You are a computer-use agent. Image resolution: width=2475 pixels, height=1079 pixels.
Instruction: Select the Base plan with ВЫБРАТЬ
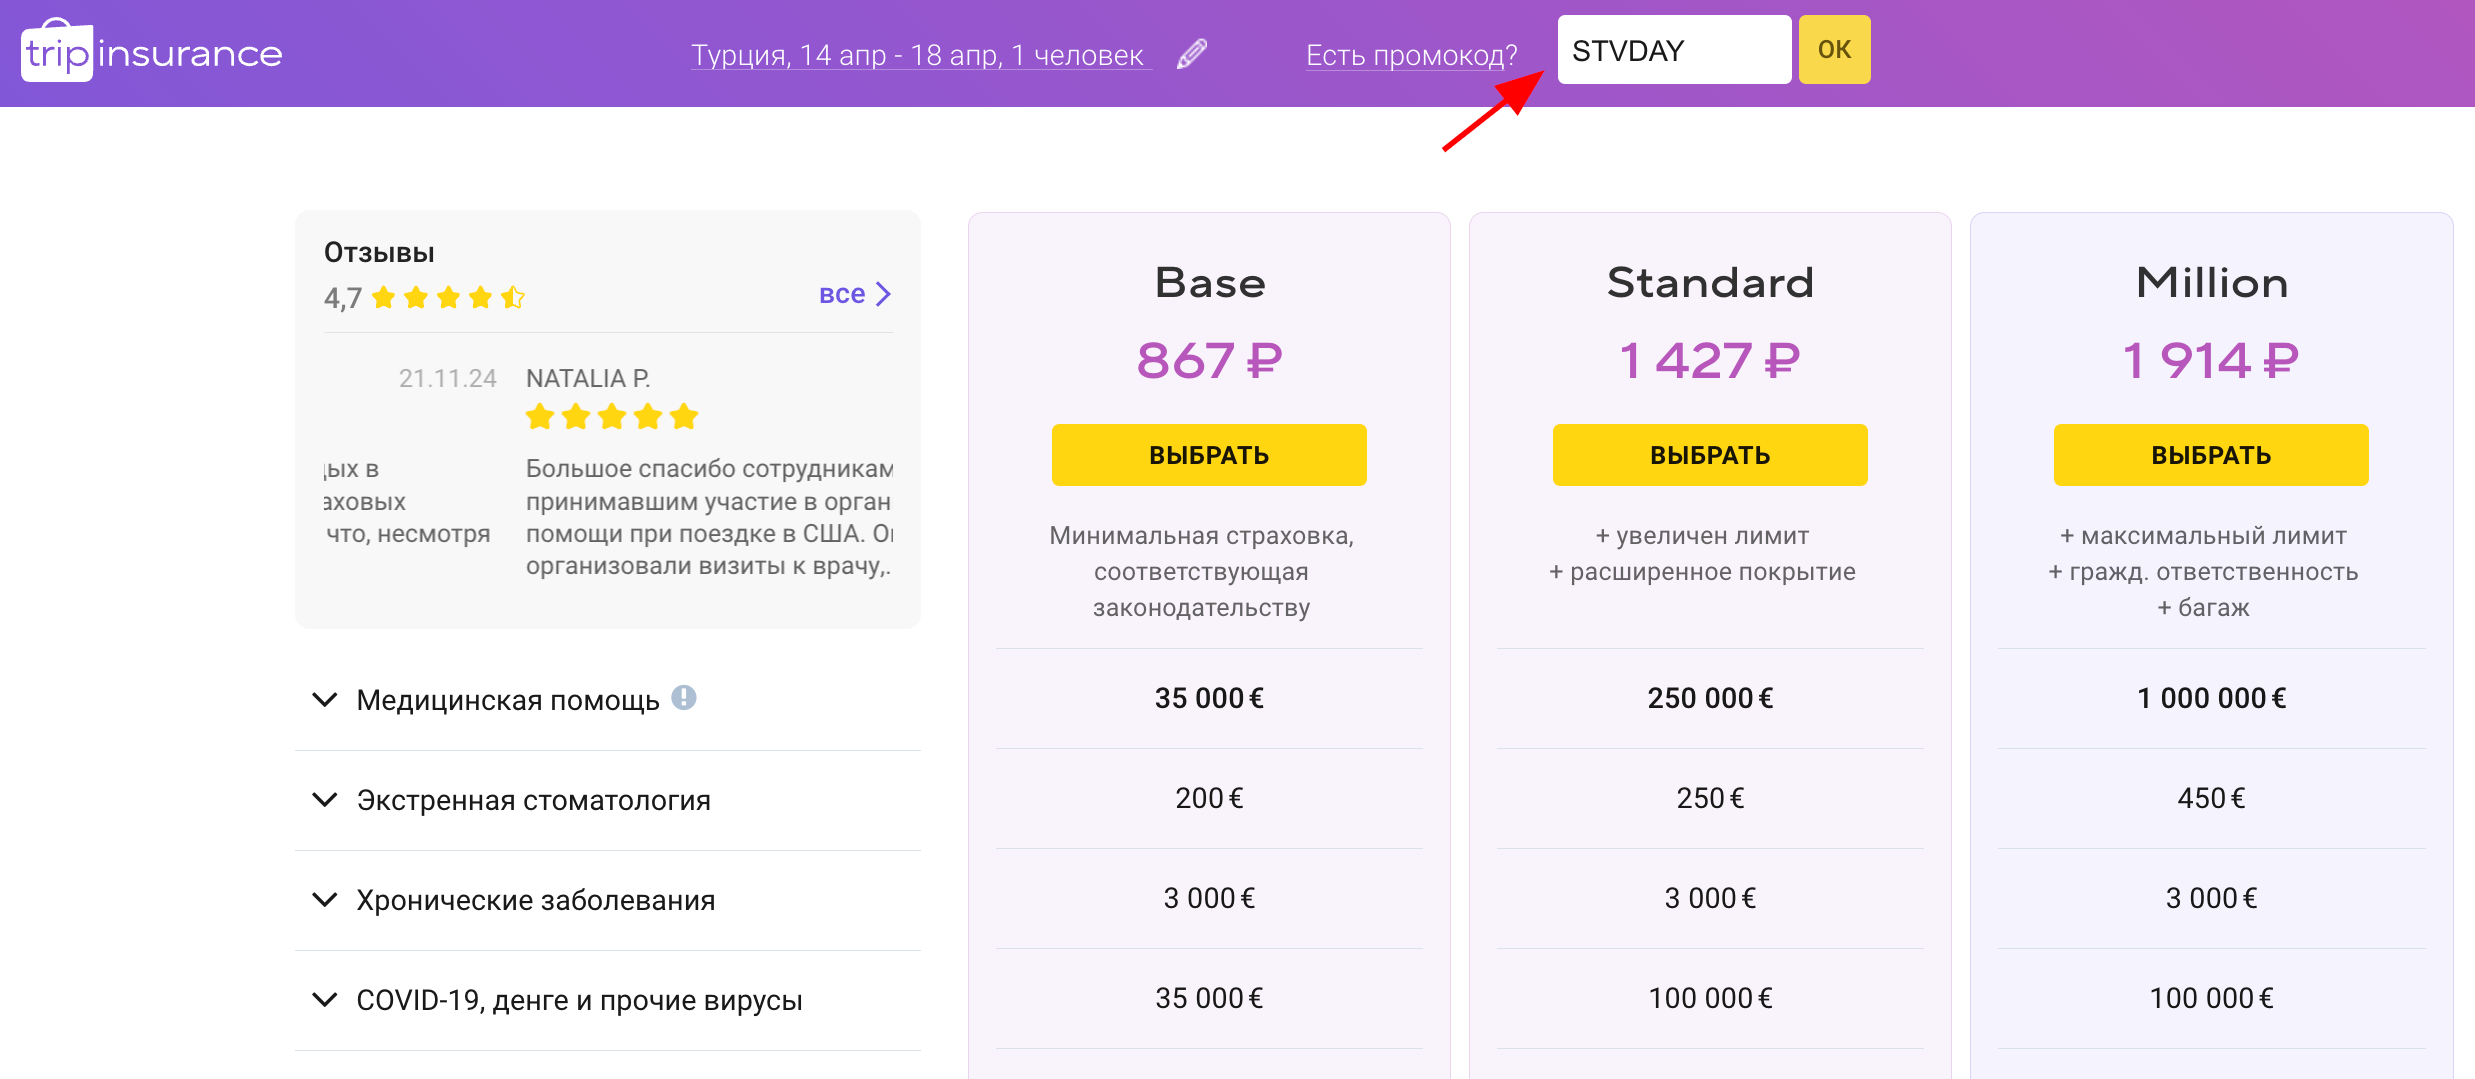1208,455
